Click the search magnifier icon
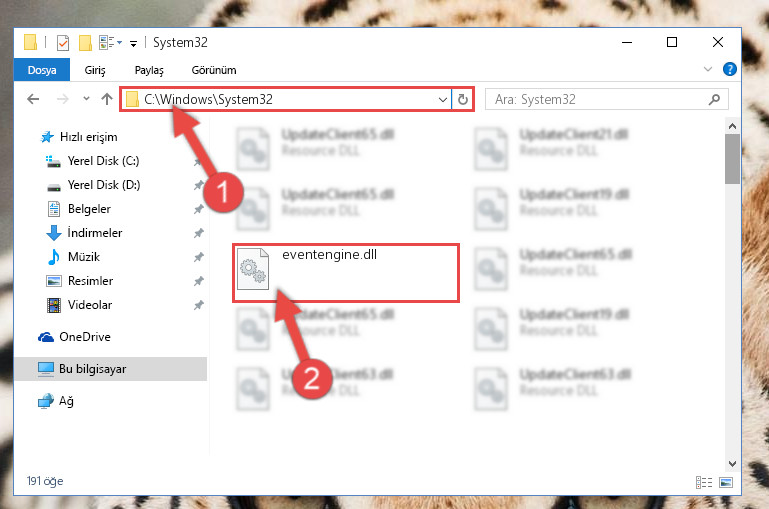Image resolution: width=769 pixels, height=509 pixels. (714, 100)
